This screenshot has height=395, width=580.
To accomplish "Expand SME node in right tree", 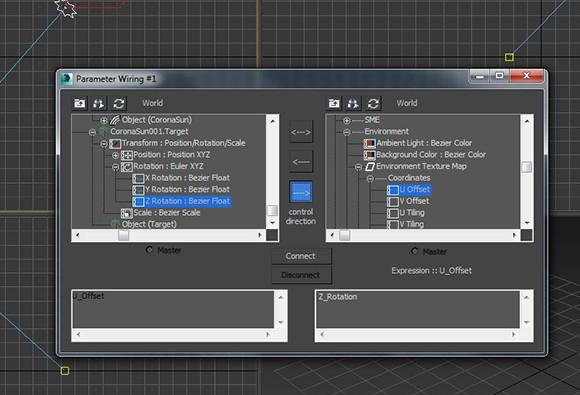I will 347,120.
